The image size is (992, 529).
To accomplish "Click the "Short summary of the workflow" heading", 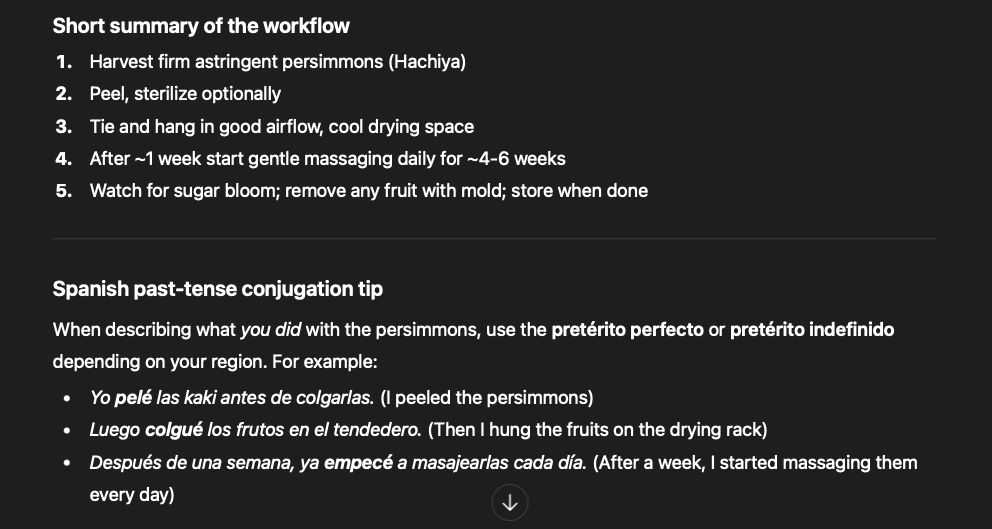I will 201,25.
